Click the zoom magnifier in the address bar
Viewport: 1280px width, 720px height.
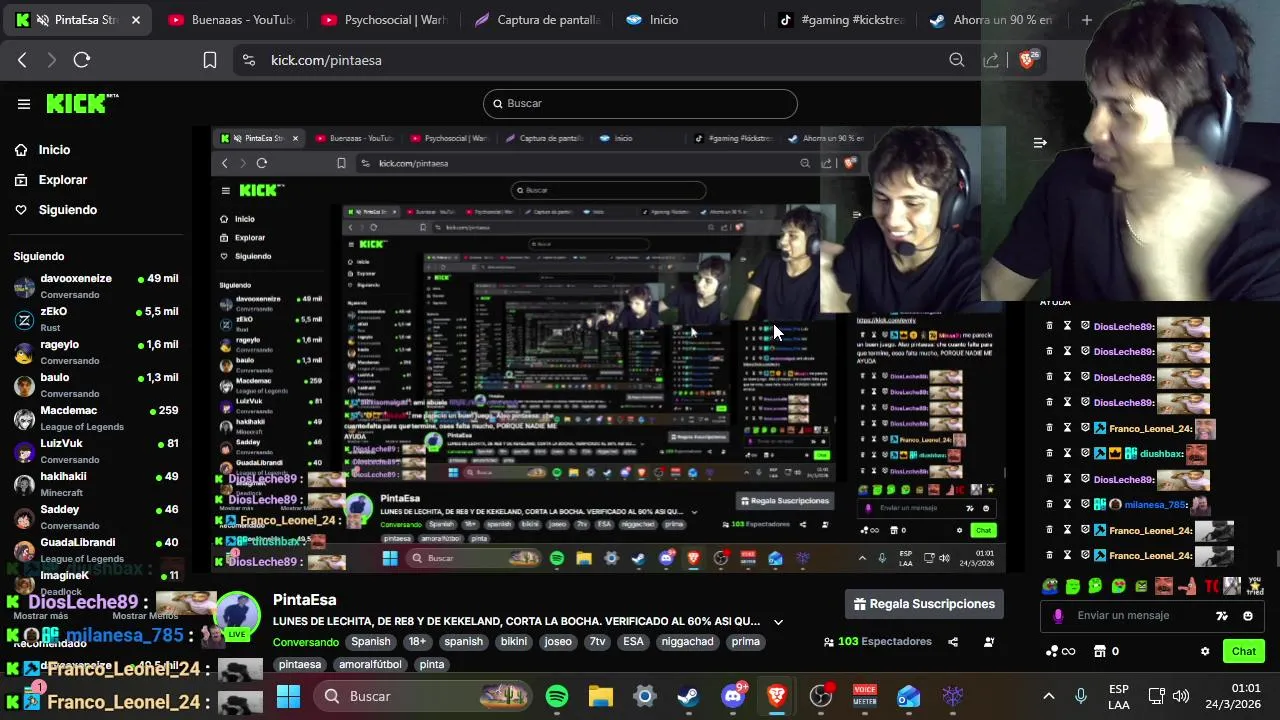pyautogui.click(x=957, y=60)
